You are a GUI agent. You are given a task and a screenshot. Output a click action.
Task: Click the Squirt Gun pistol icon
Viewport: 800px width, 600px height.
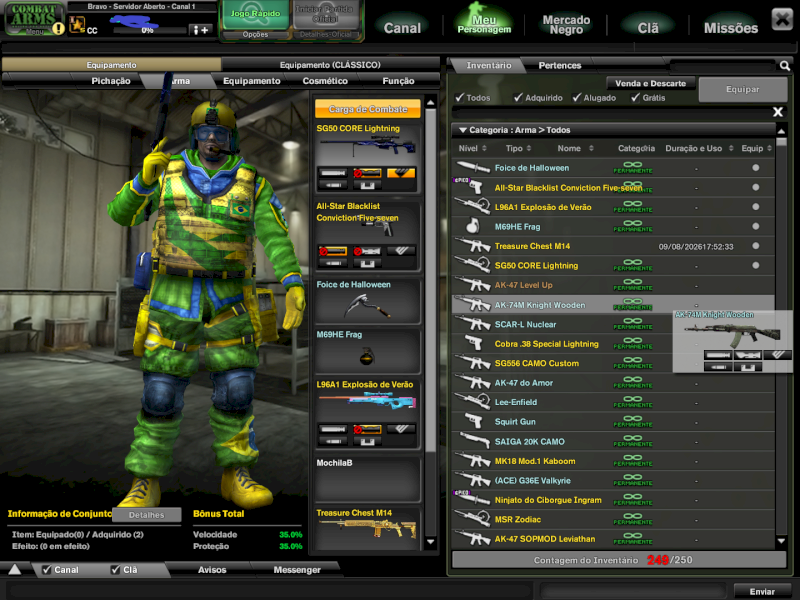click(474, 421)
